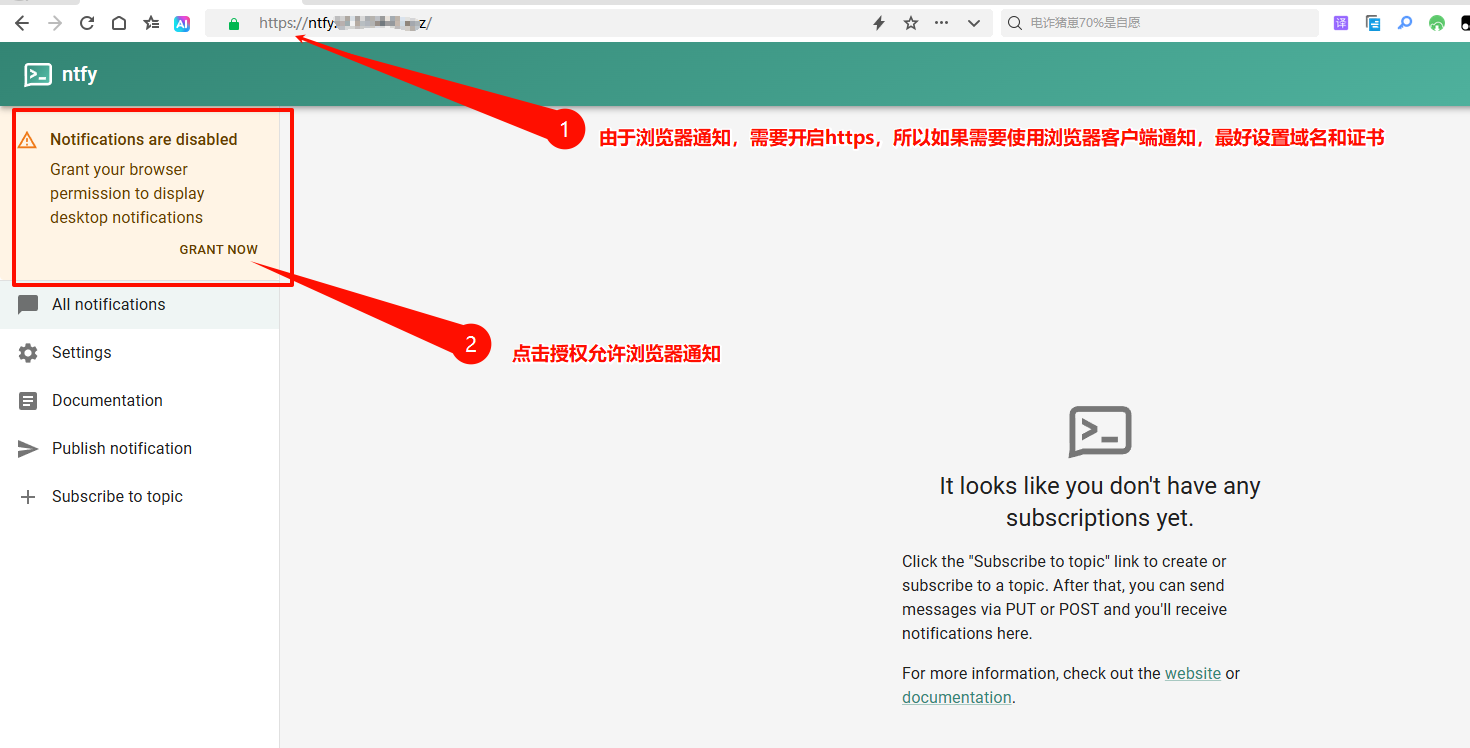
Task: Click the ntfy logo icon in header
Action: [x=38, y=75]
